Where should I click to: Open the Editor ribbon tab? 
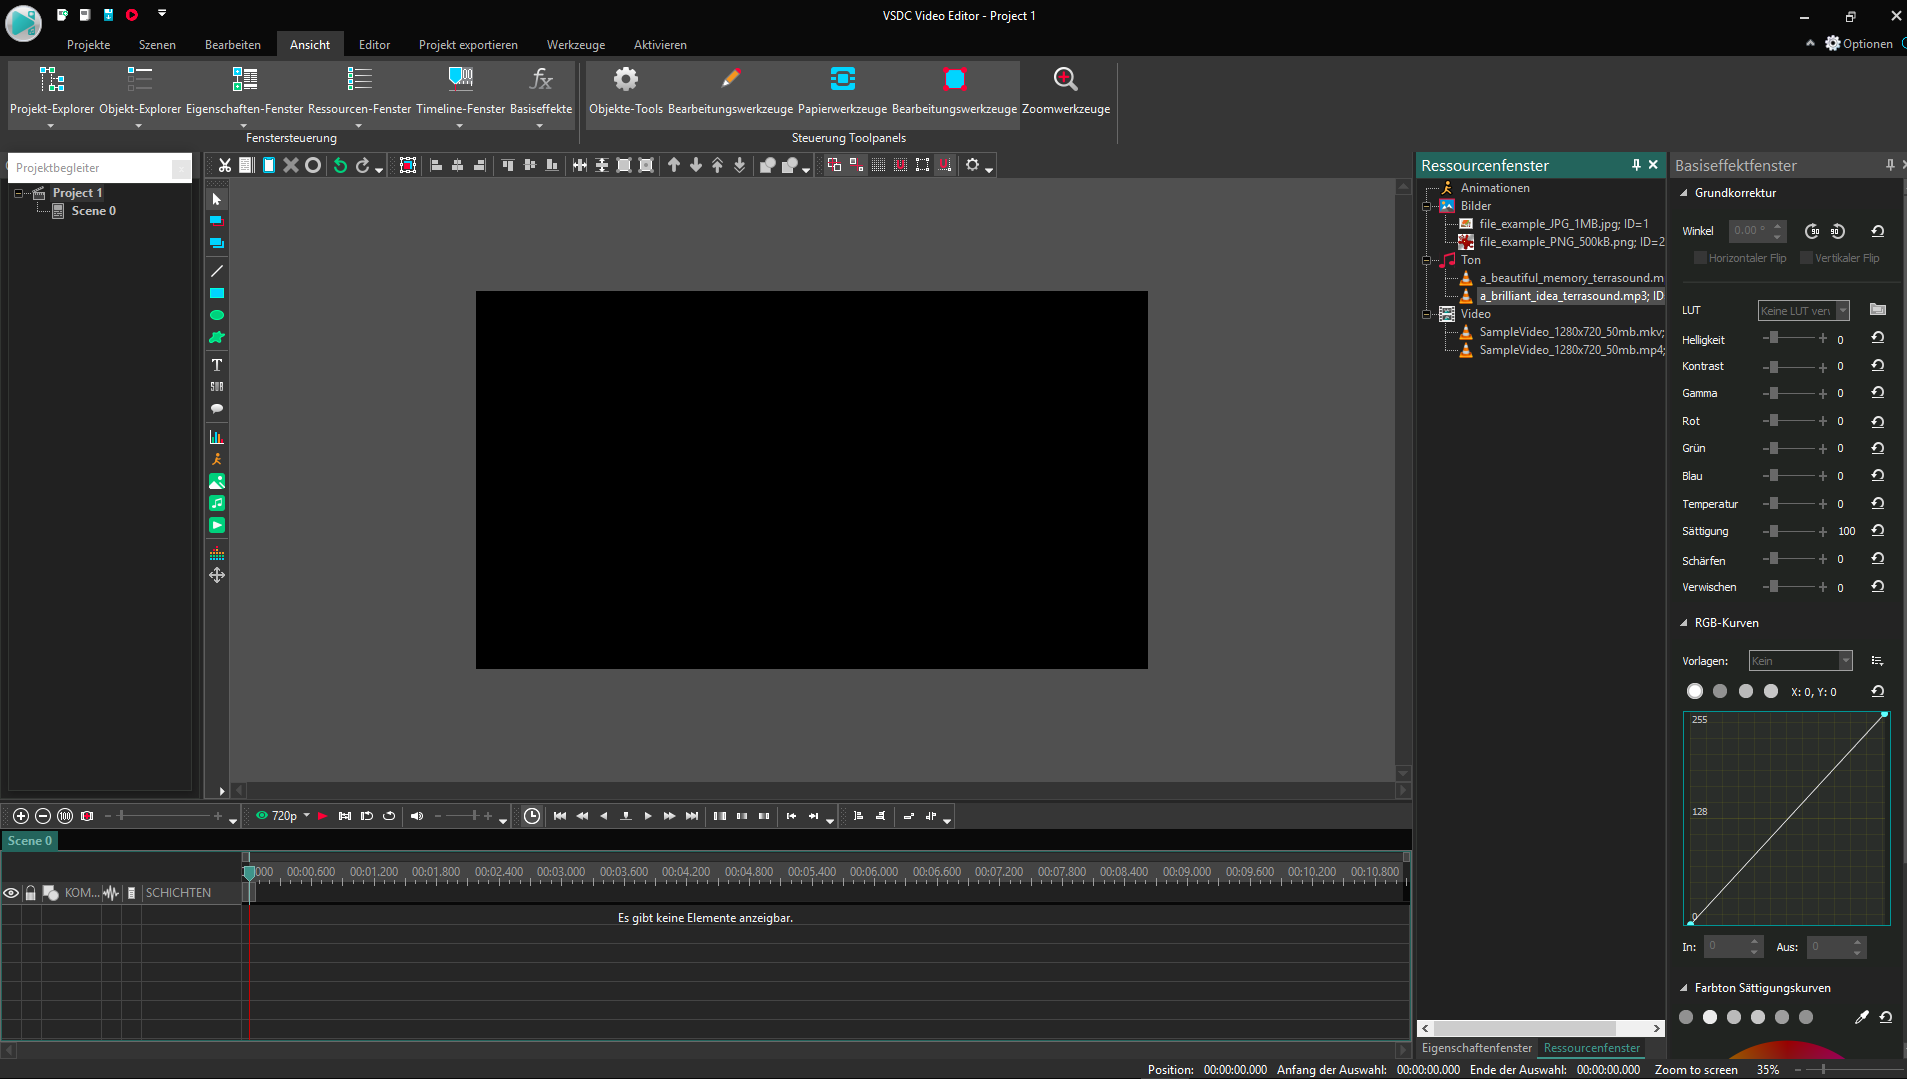374,45
